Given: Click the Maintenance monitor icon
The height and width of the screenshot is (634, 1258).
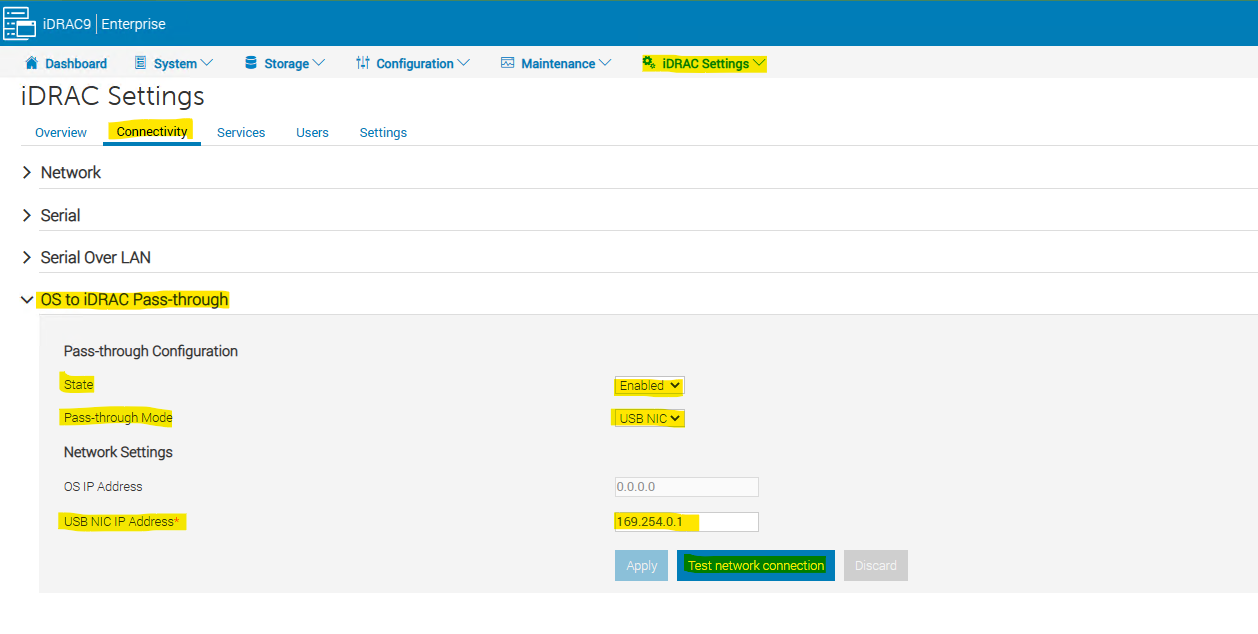Looking at the screenshot, I should point(507,63).
